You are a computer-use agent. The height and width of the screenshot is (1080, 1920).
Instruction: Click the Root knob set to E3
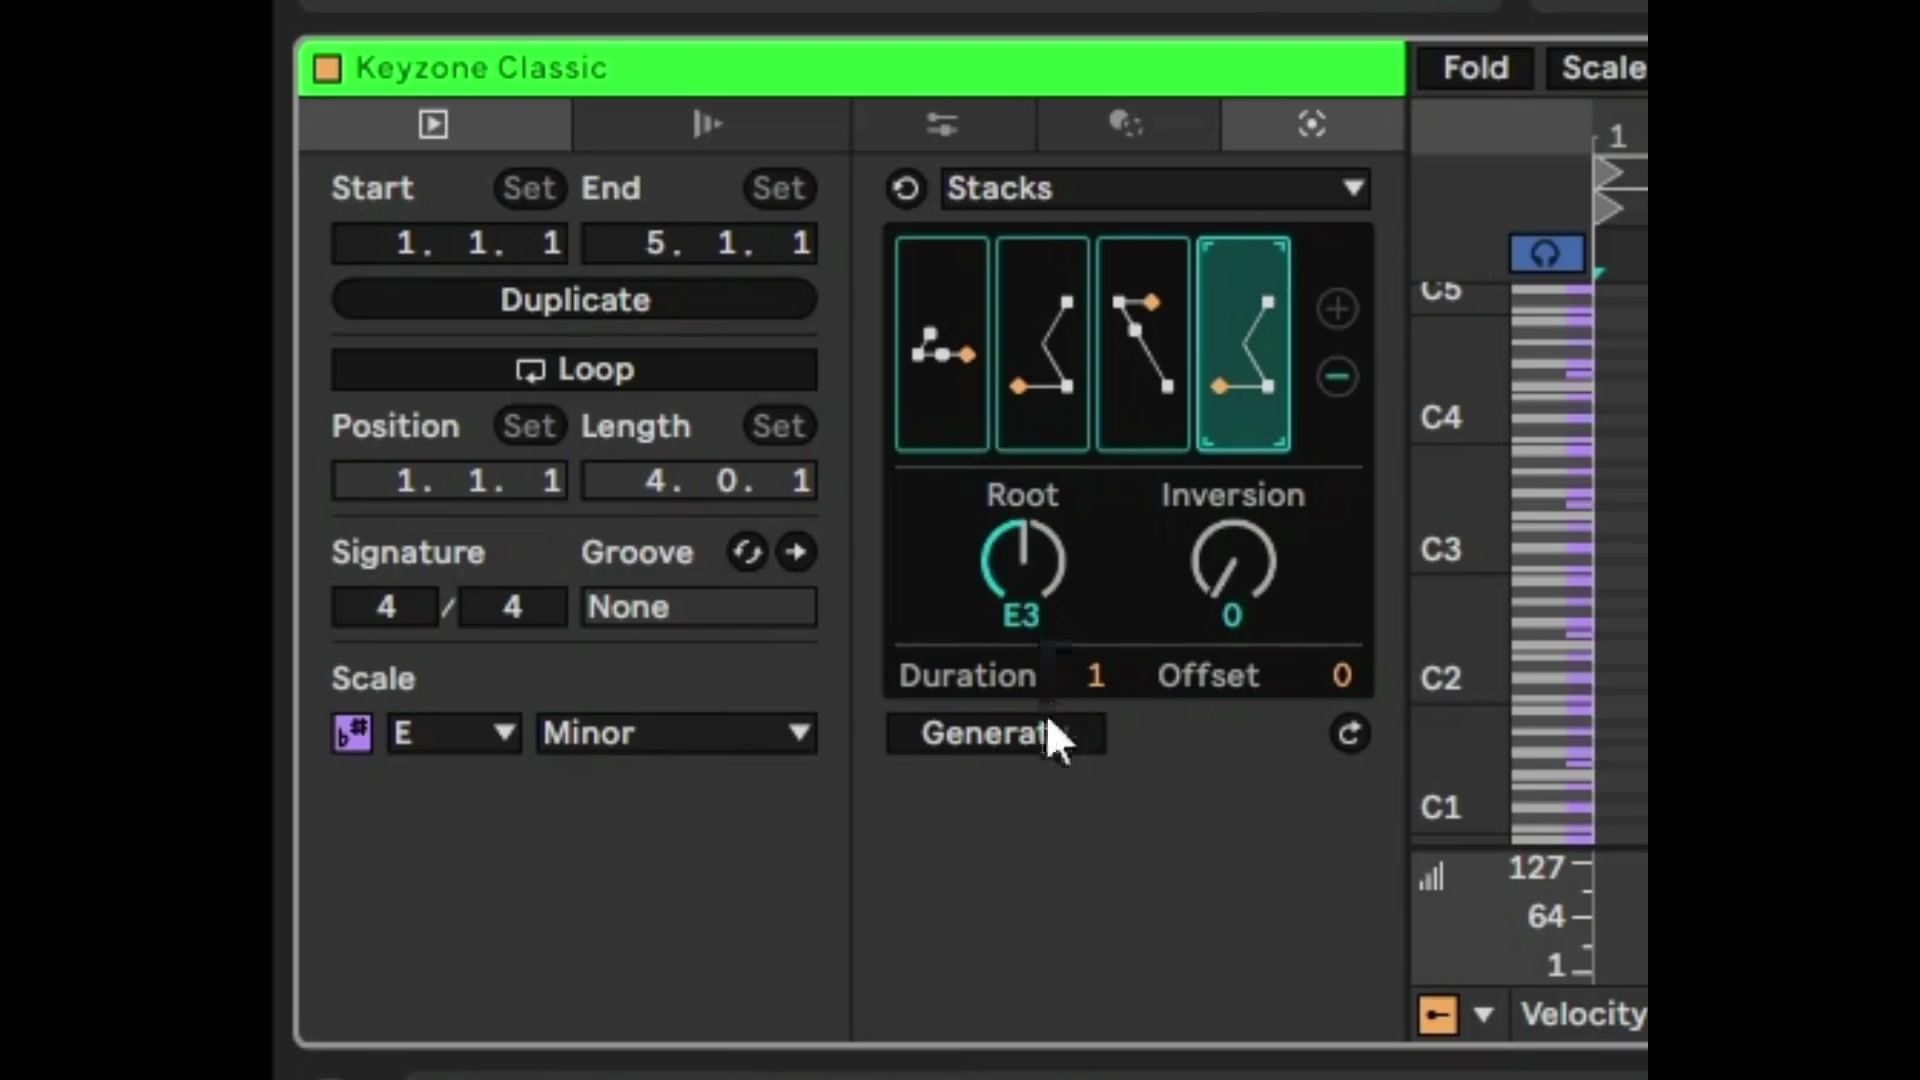1023,561
